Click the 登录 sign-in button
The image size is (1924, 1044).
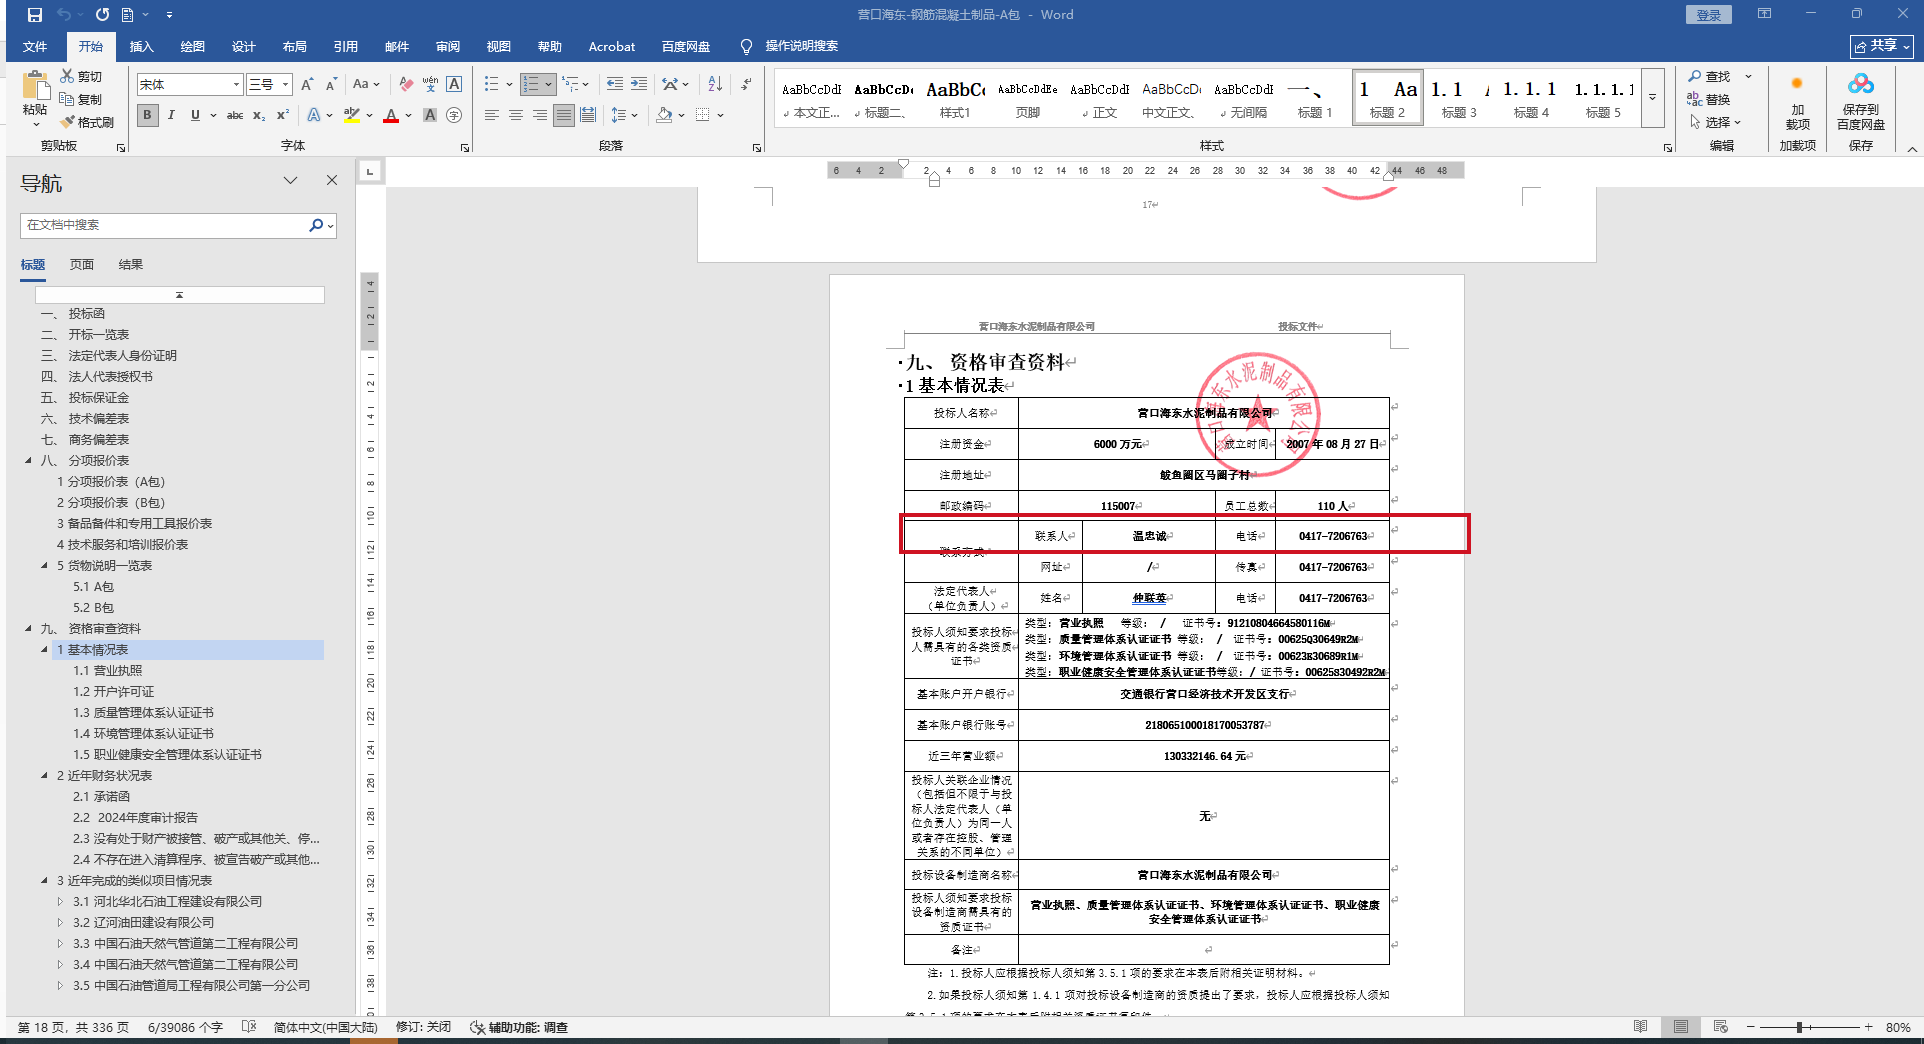pos(1708,15)
